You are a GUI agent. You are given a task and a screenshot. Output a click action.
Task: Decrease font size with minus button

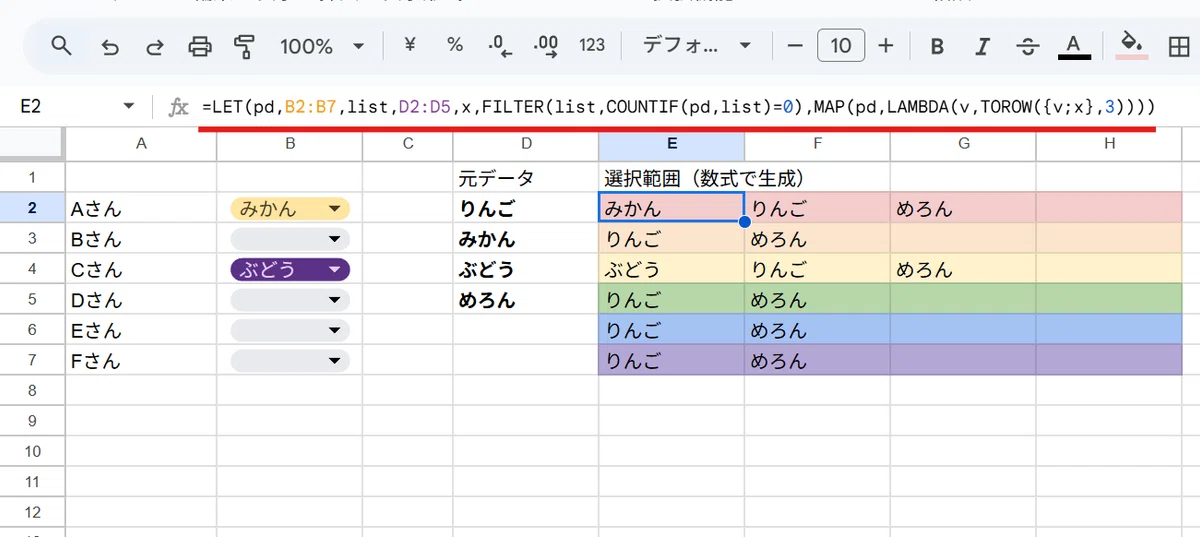pyautogui.click(x=795, y=45)
